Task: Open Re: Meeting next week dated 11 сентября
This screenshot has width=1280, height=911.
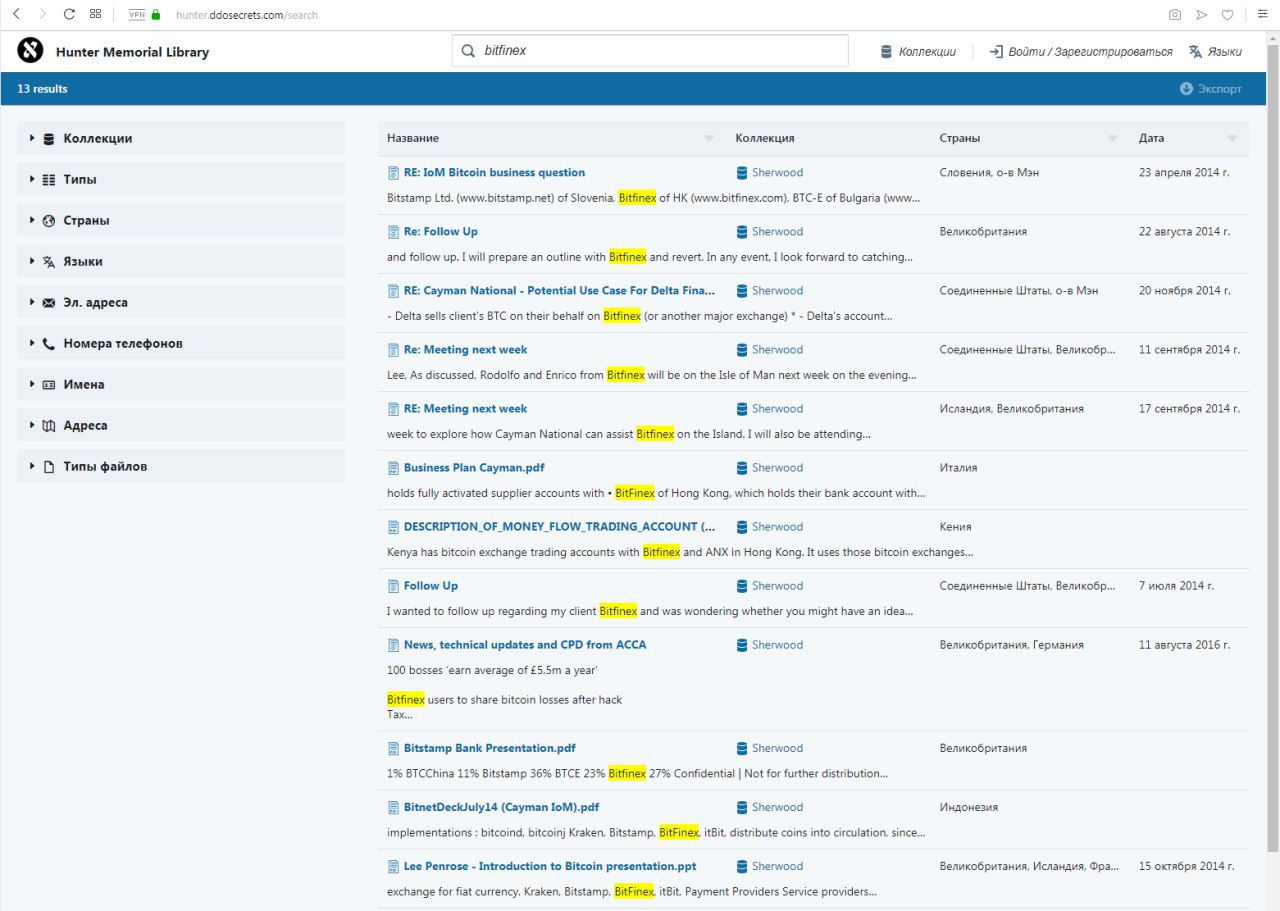Action: point(465,350)
